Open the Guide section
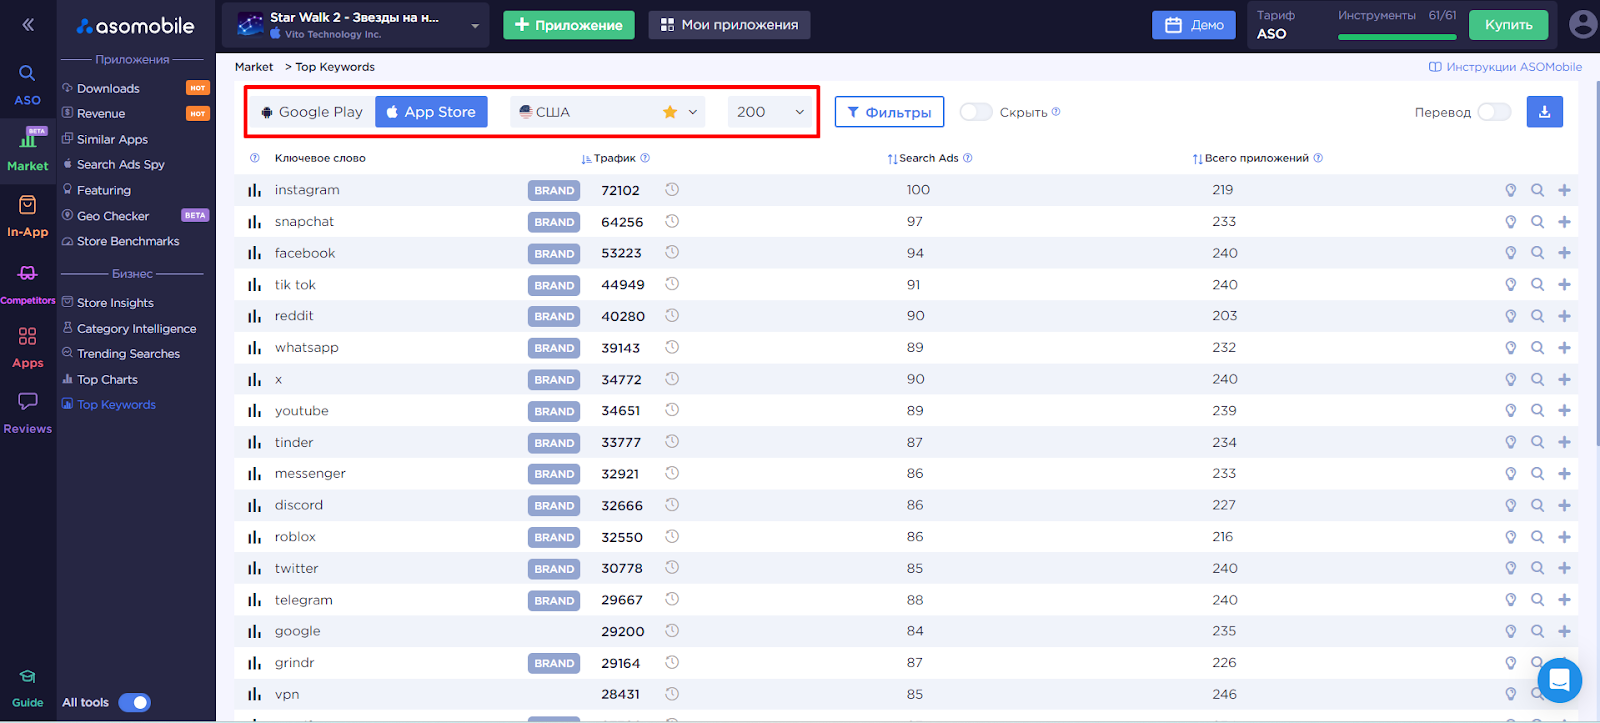This screenshot has height=723, width=1600. pos(27,688)
